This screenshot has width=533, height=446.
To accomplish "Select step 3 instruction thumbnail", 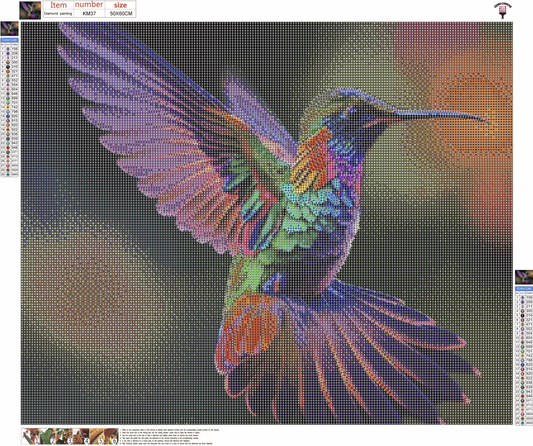I will pyautogui.click(x=64, y=436).
